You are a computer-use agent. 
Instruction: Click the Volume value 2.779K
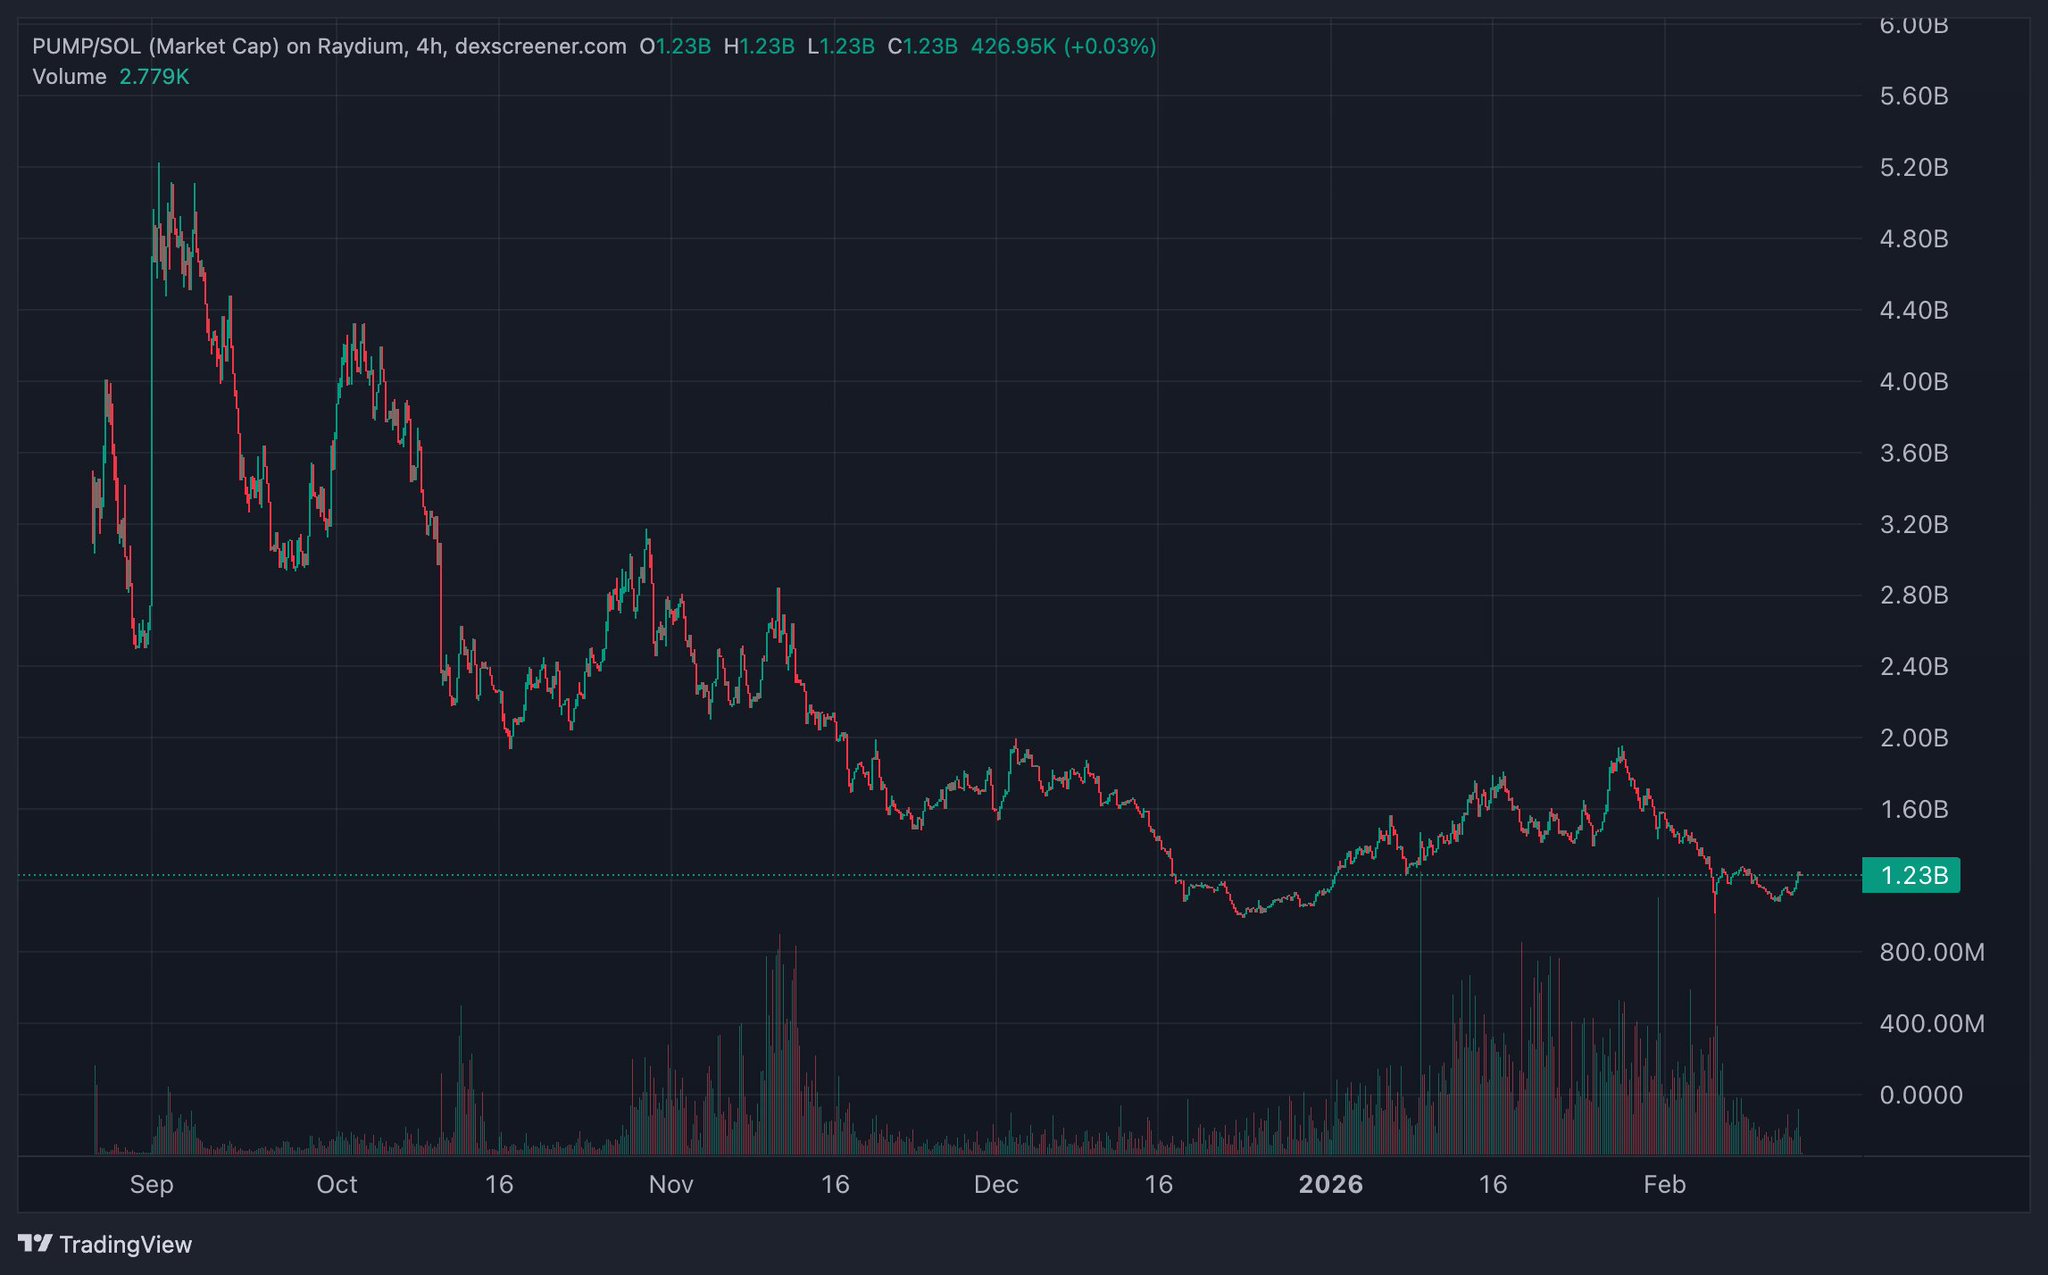[x=154, y=77]
